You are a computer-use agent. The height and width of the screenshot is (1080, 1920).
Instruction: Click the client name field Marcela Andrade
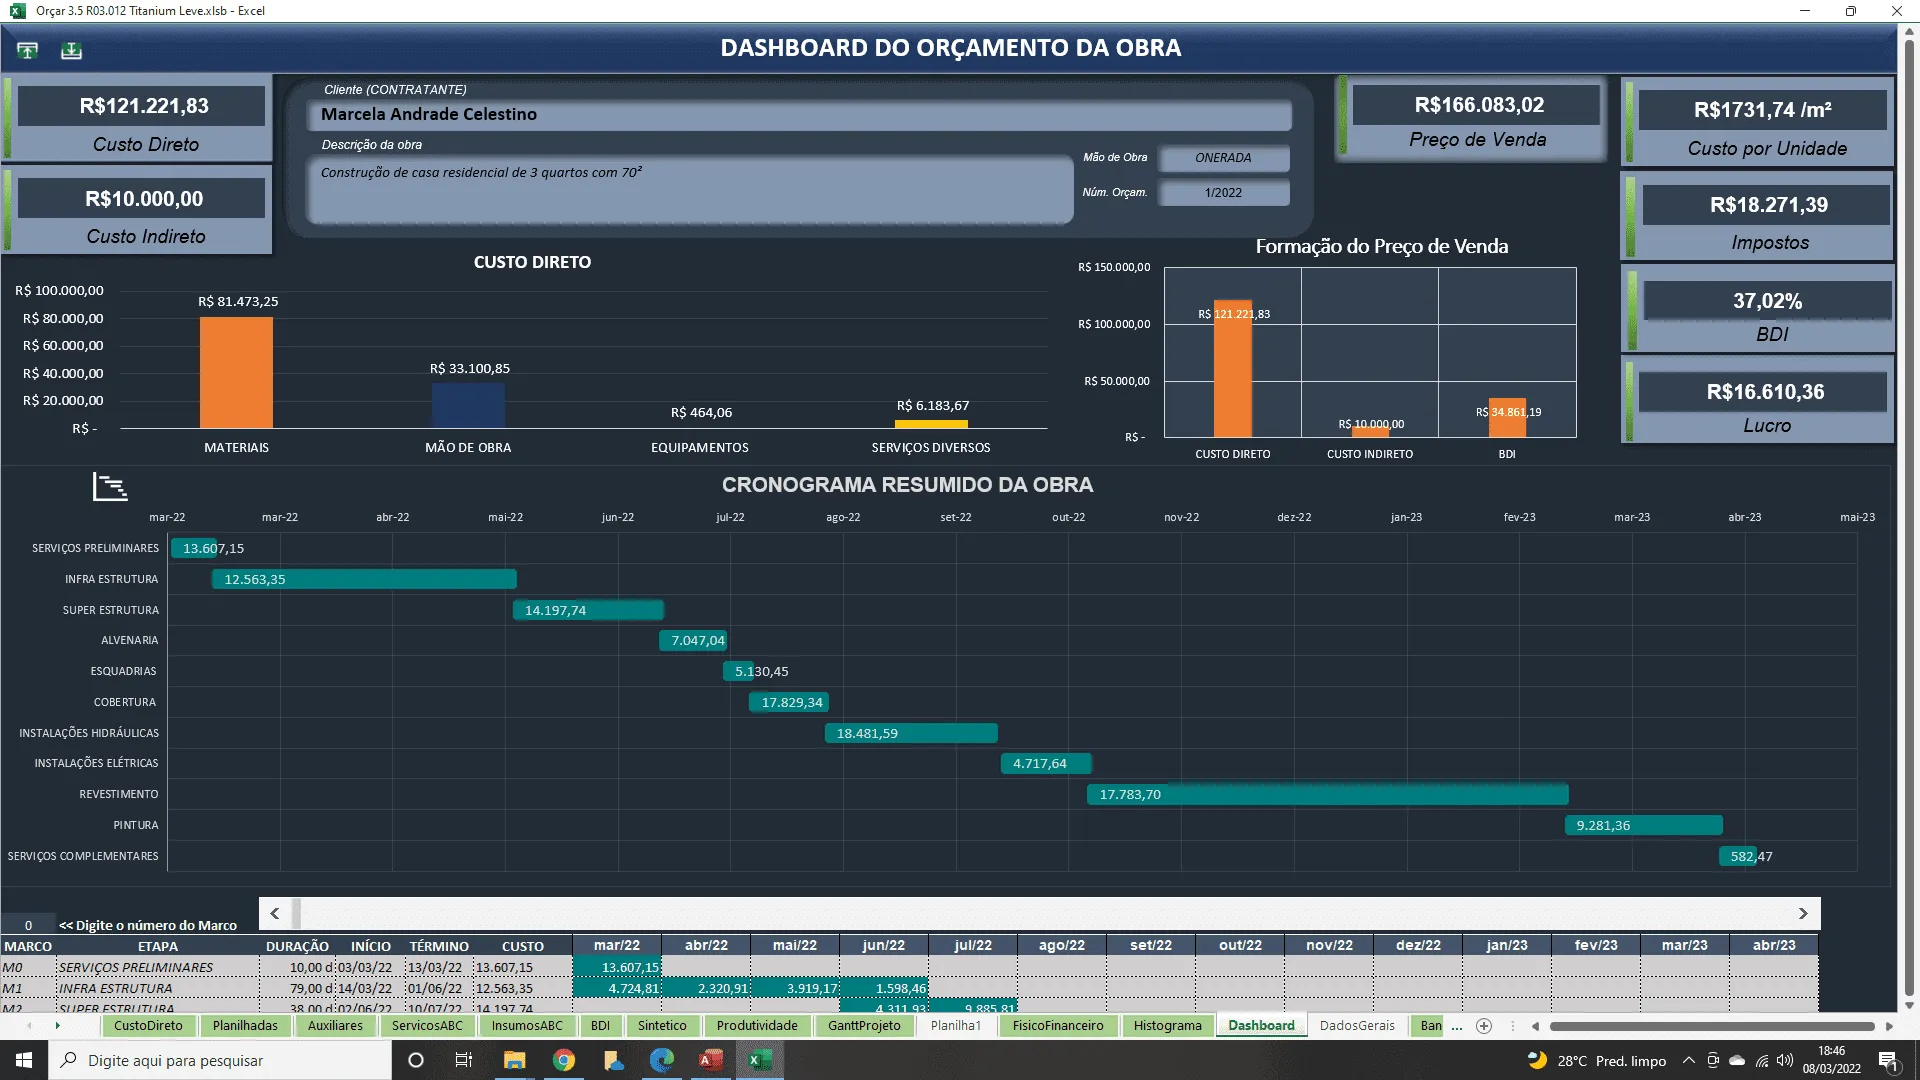[799, 115]
